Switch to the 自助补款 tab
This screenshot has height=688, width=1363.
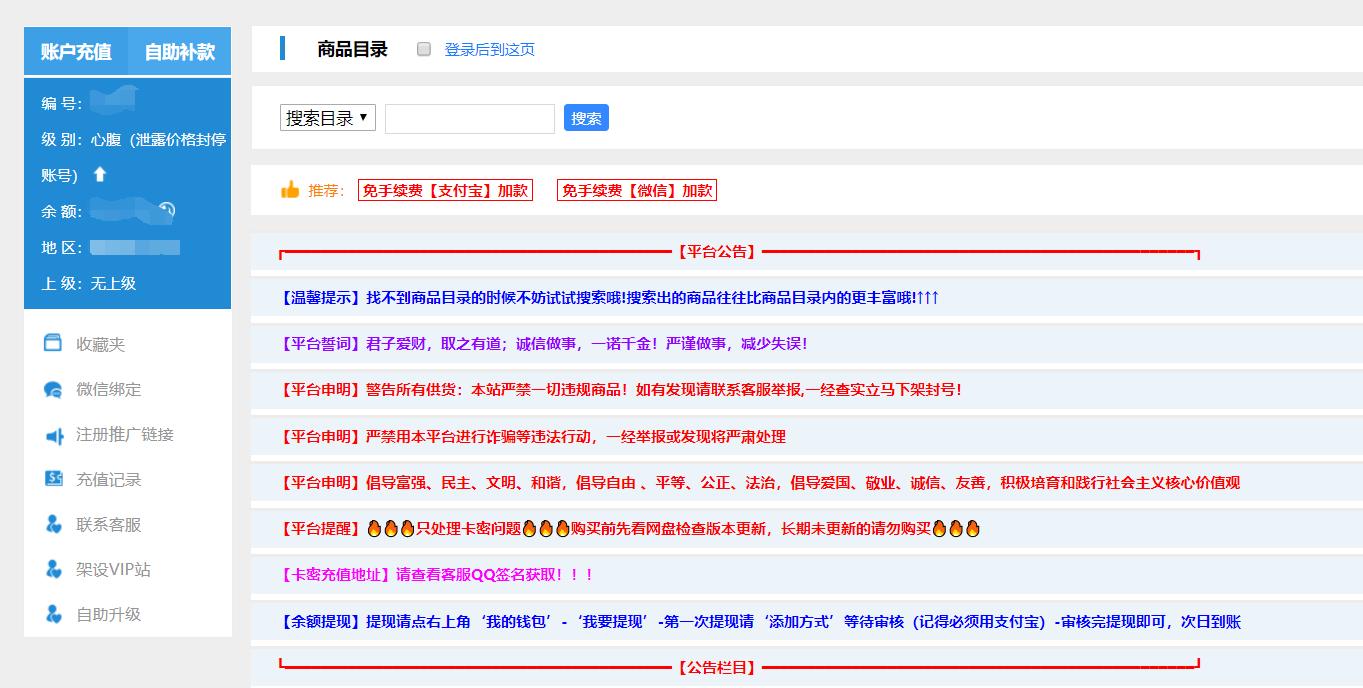coord(181,50)
